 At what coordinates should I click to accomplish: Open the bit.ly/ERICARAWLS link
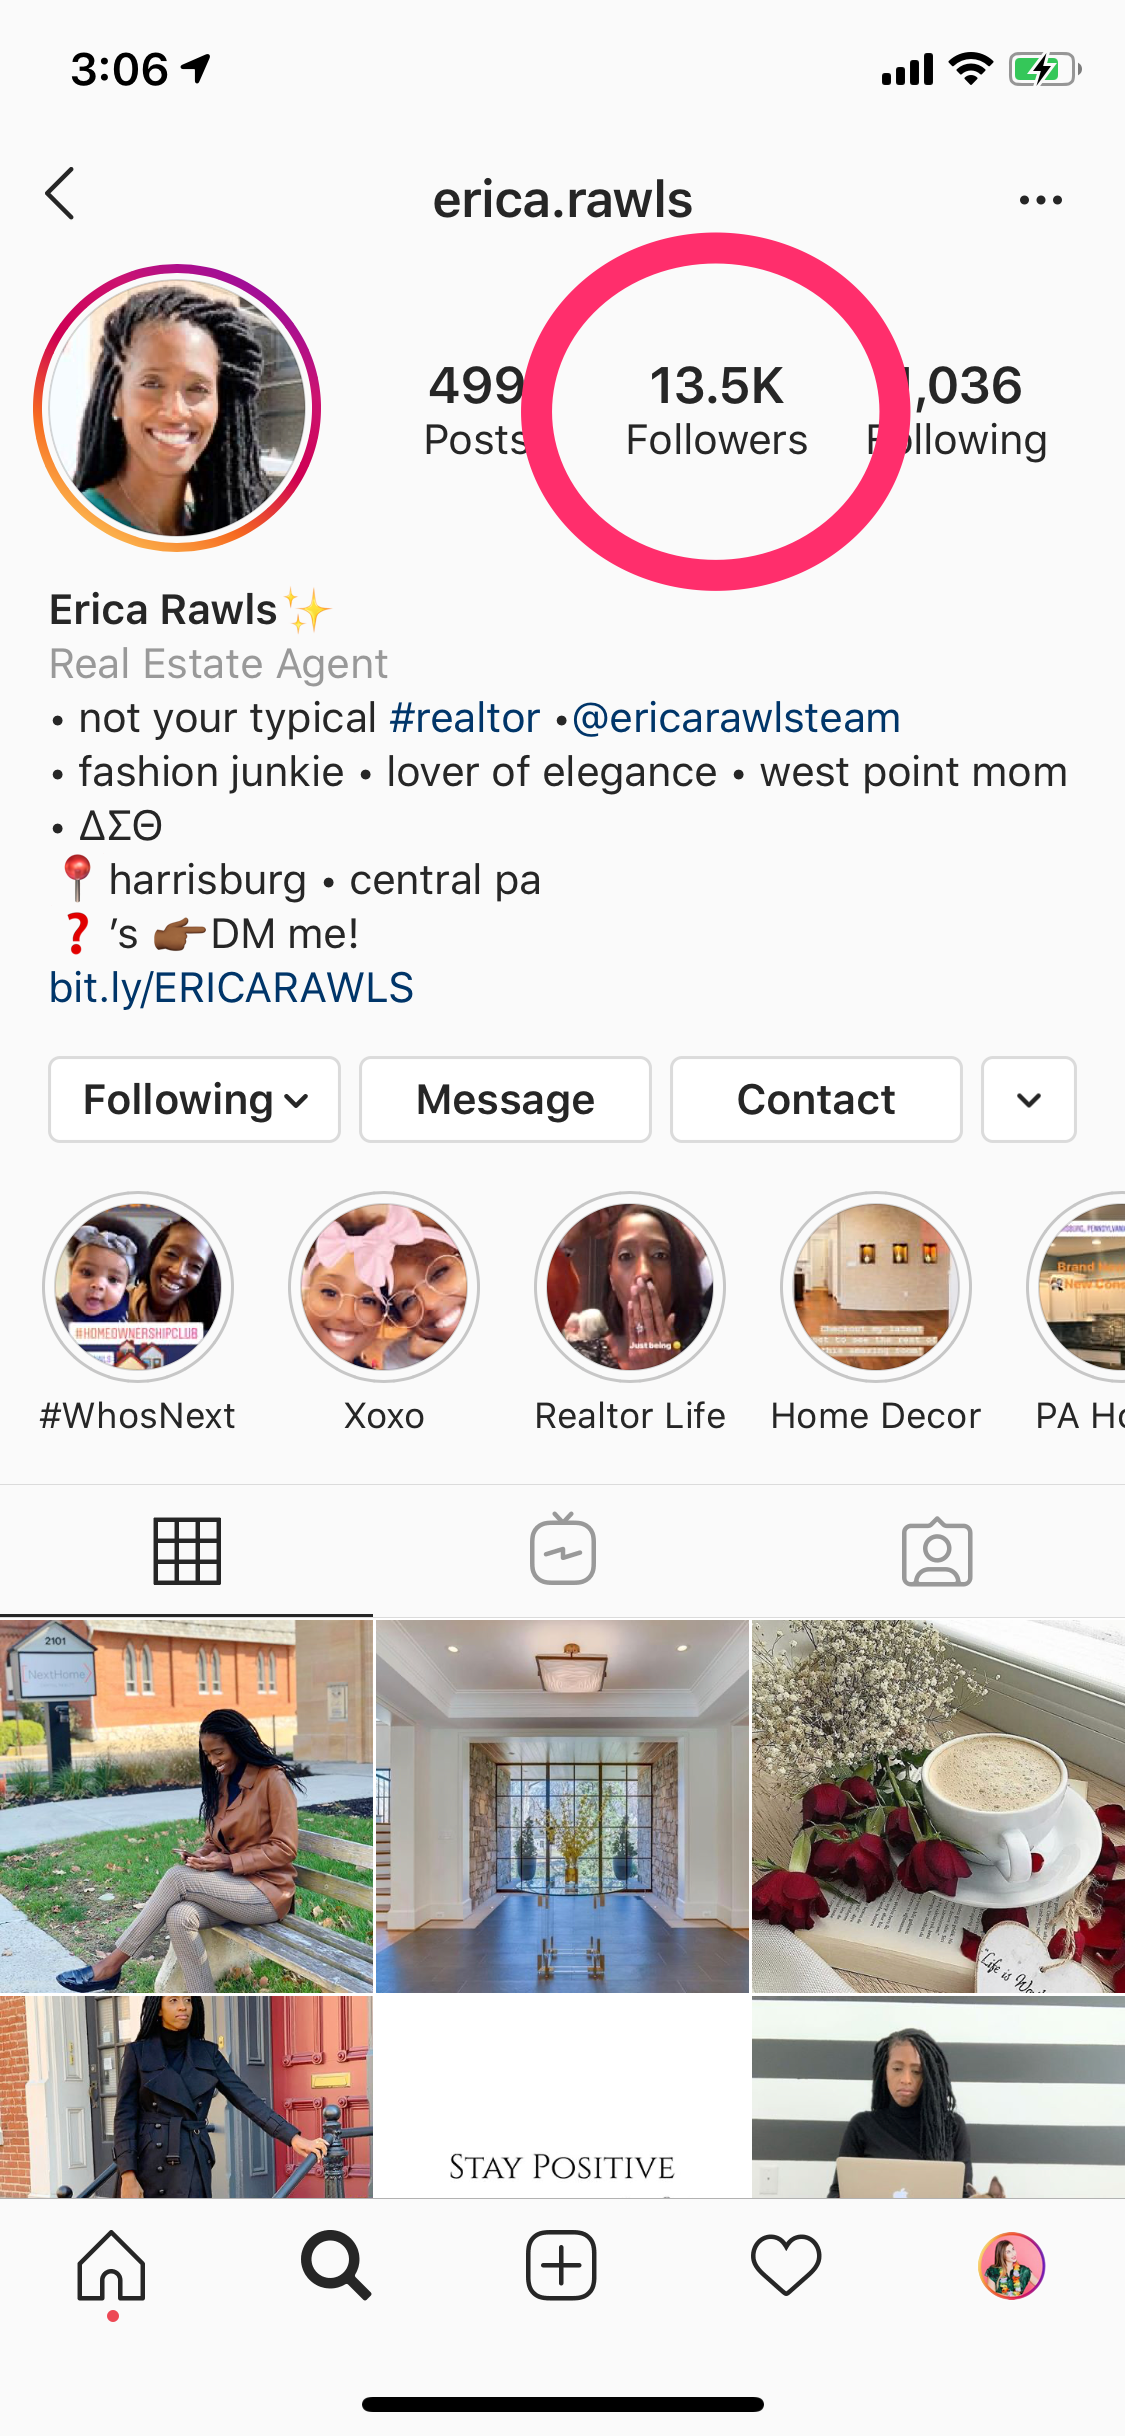(x=231, y=988)
